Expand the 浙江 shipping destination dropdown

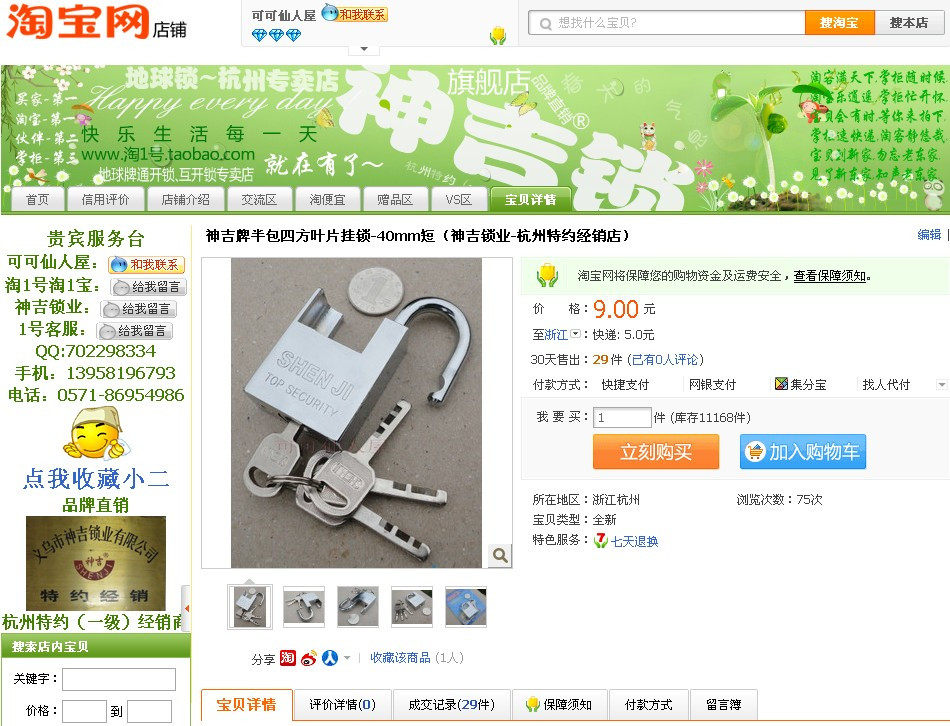coord(576,334)
